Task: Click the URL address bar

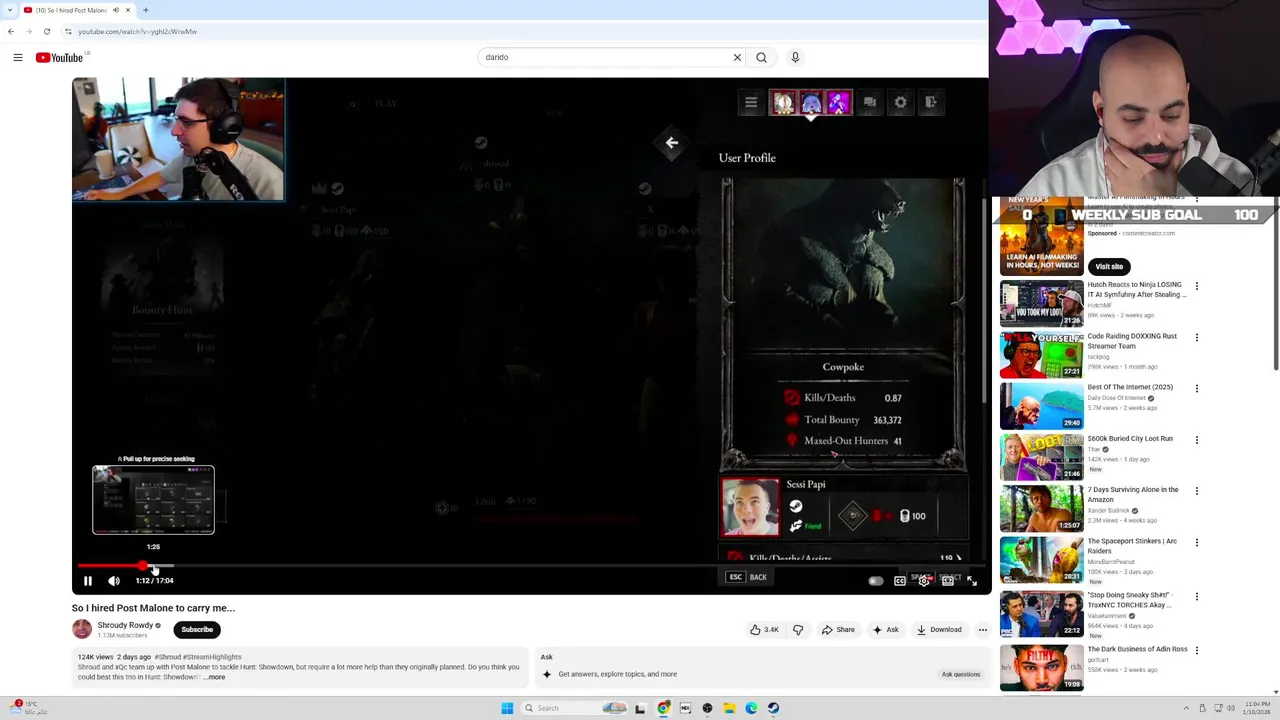Action: 520,31
